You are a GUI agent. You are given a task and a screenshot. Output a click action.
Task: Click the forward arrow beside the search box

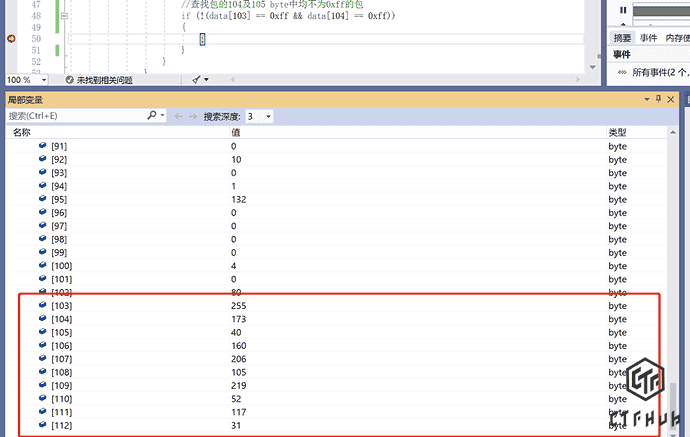tap(193, 116)
